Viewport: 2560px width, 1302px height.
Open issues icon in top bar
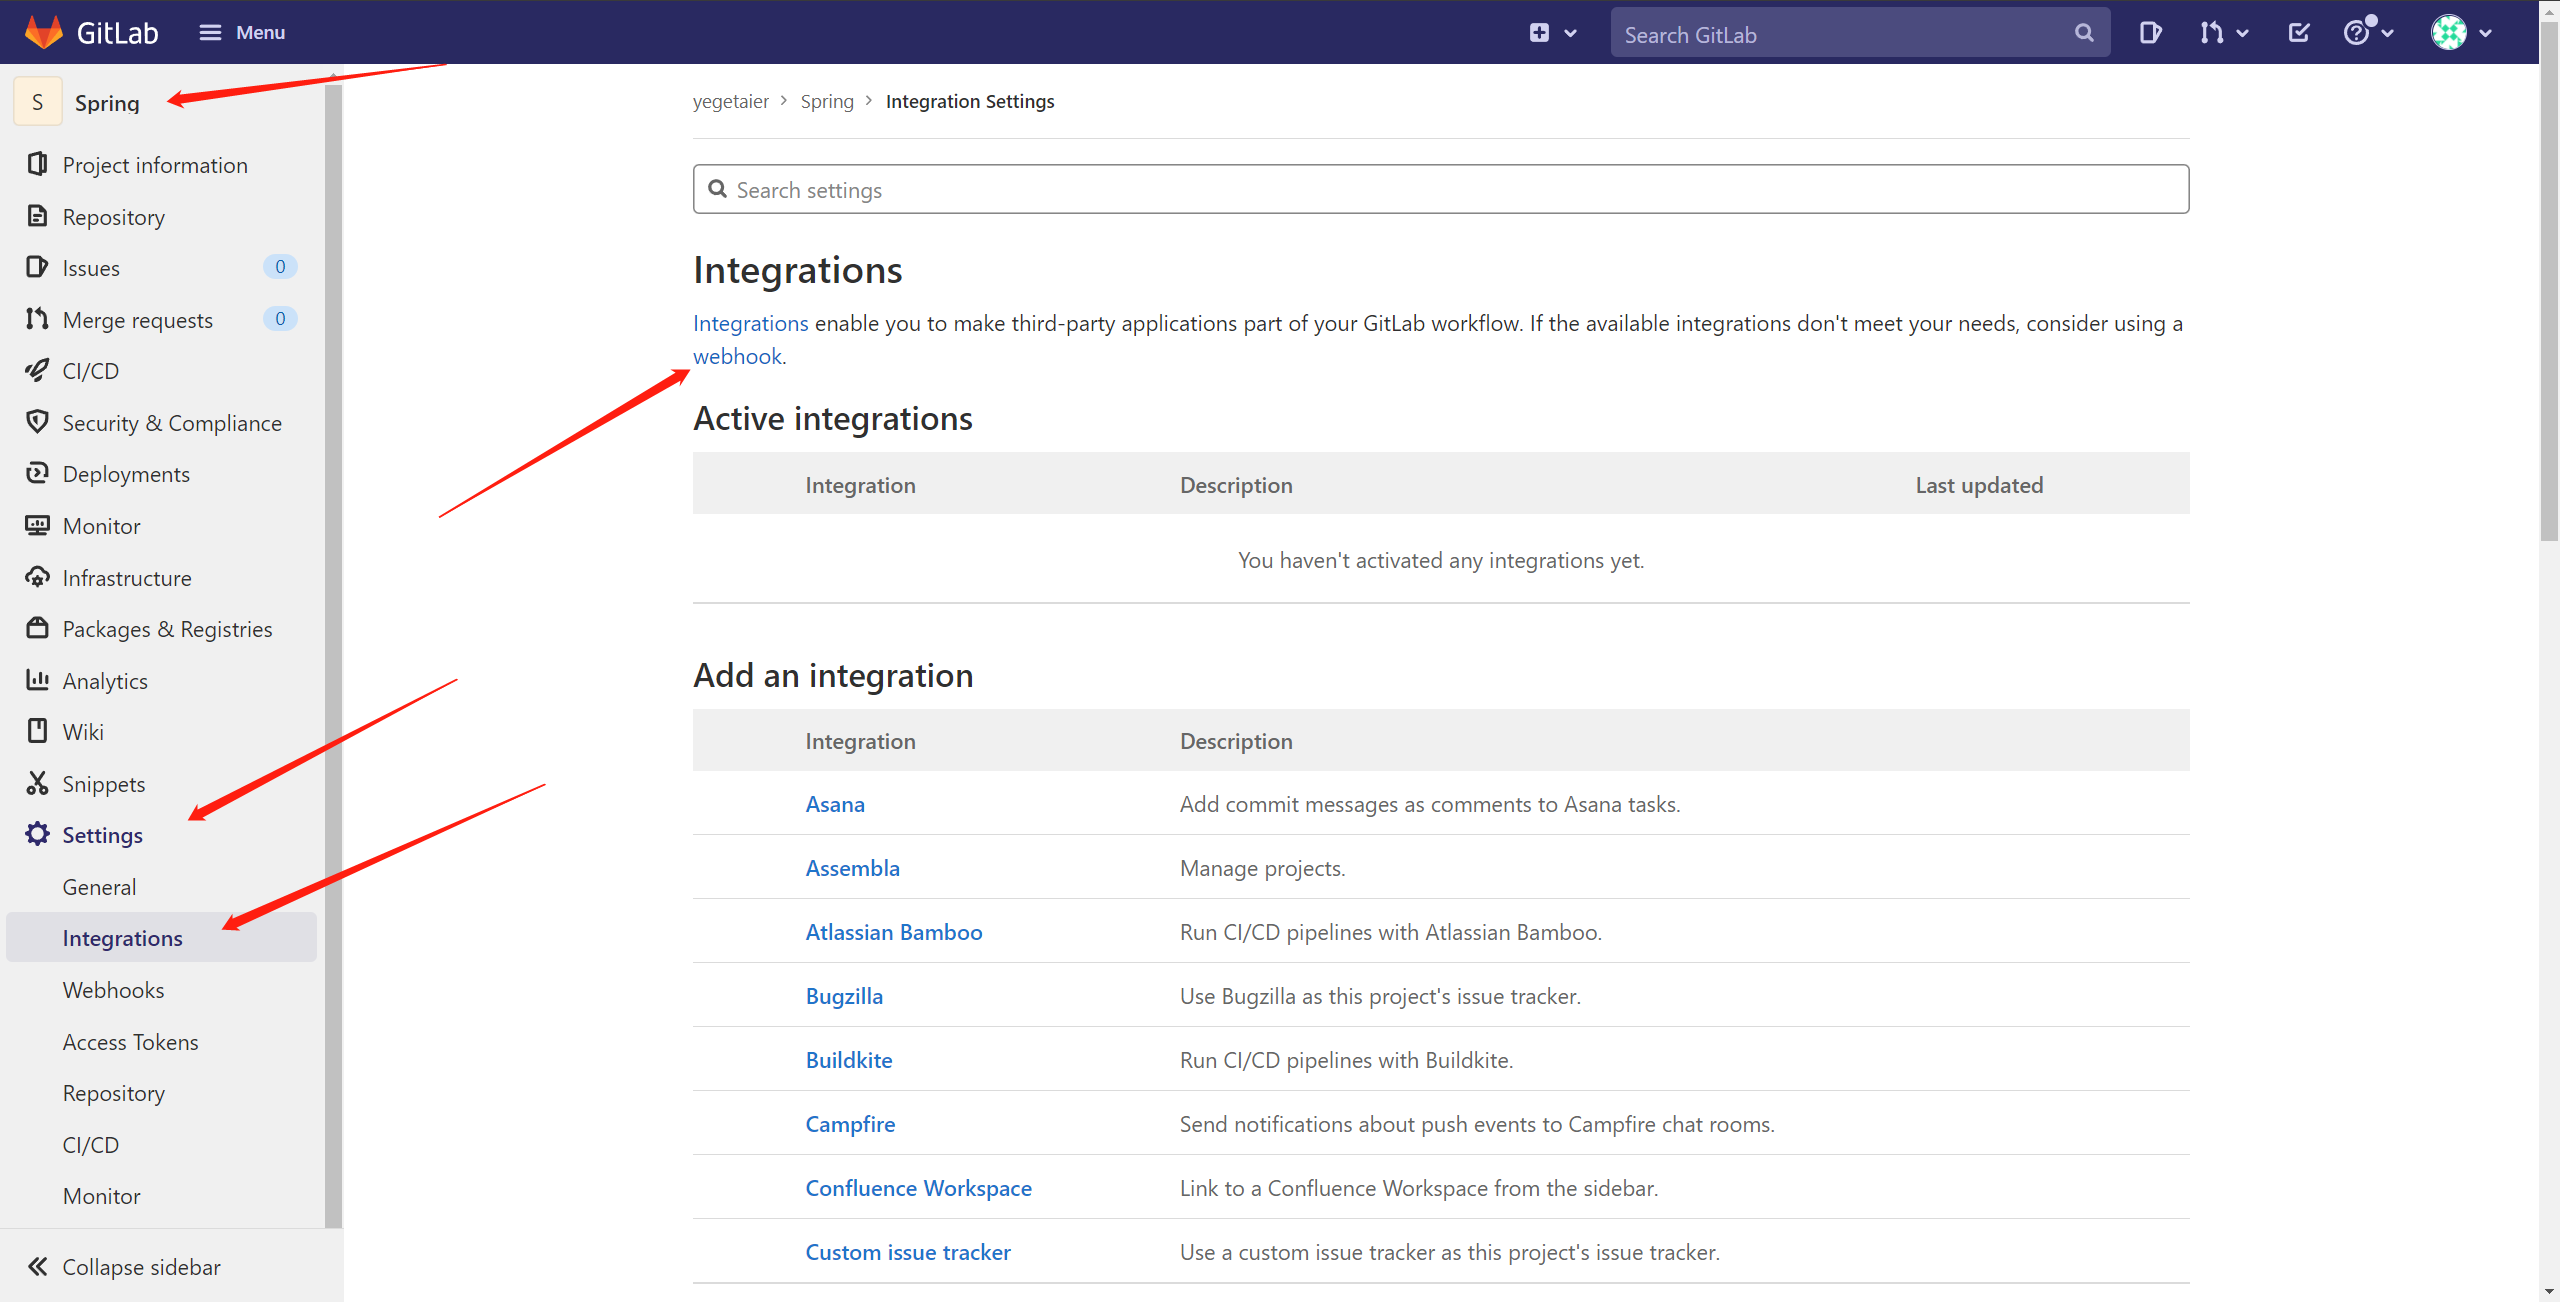pos(2150,33)
